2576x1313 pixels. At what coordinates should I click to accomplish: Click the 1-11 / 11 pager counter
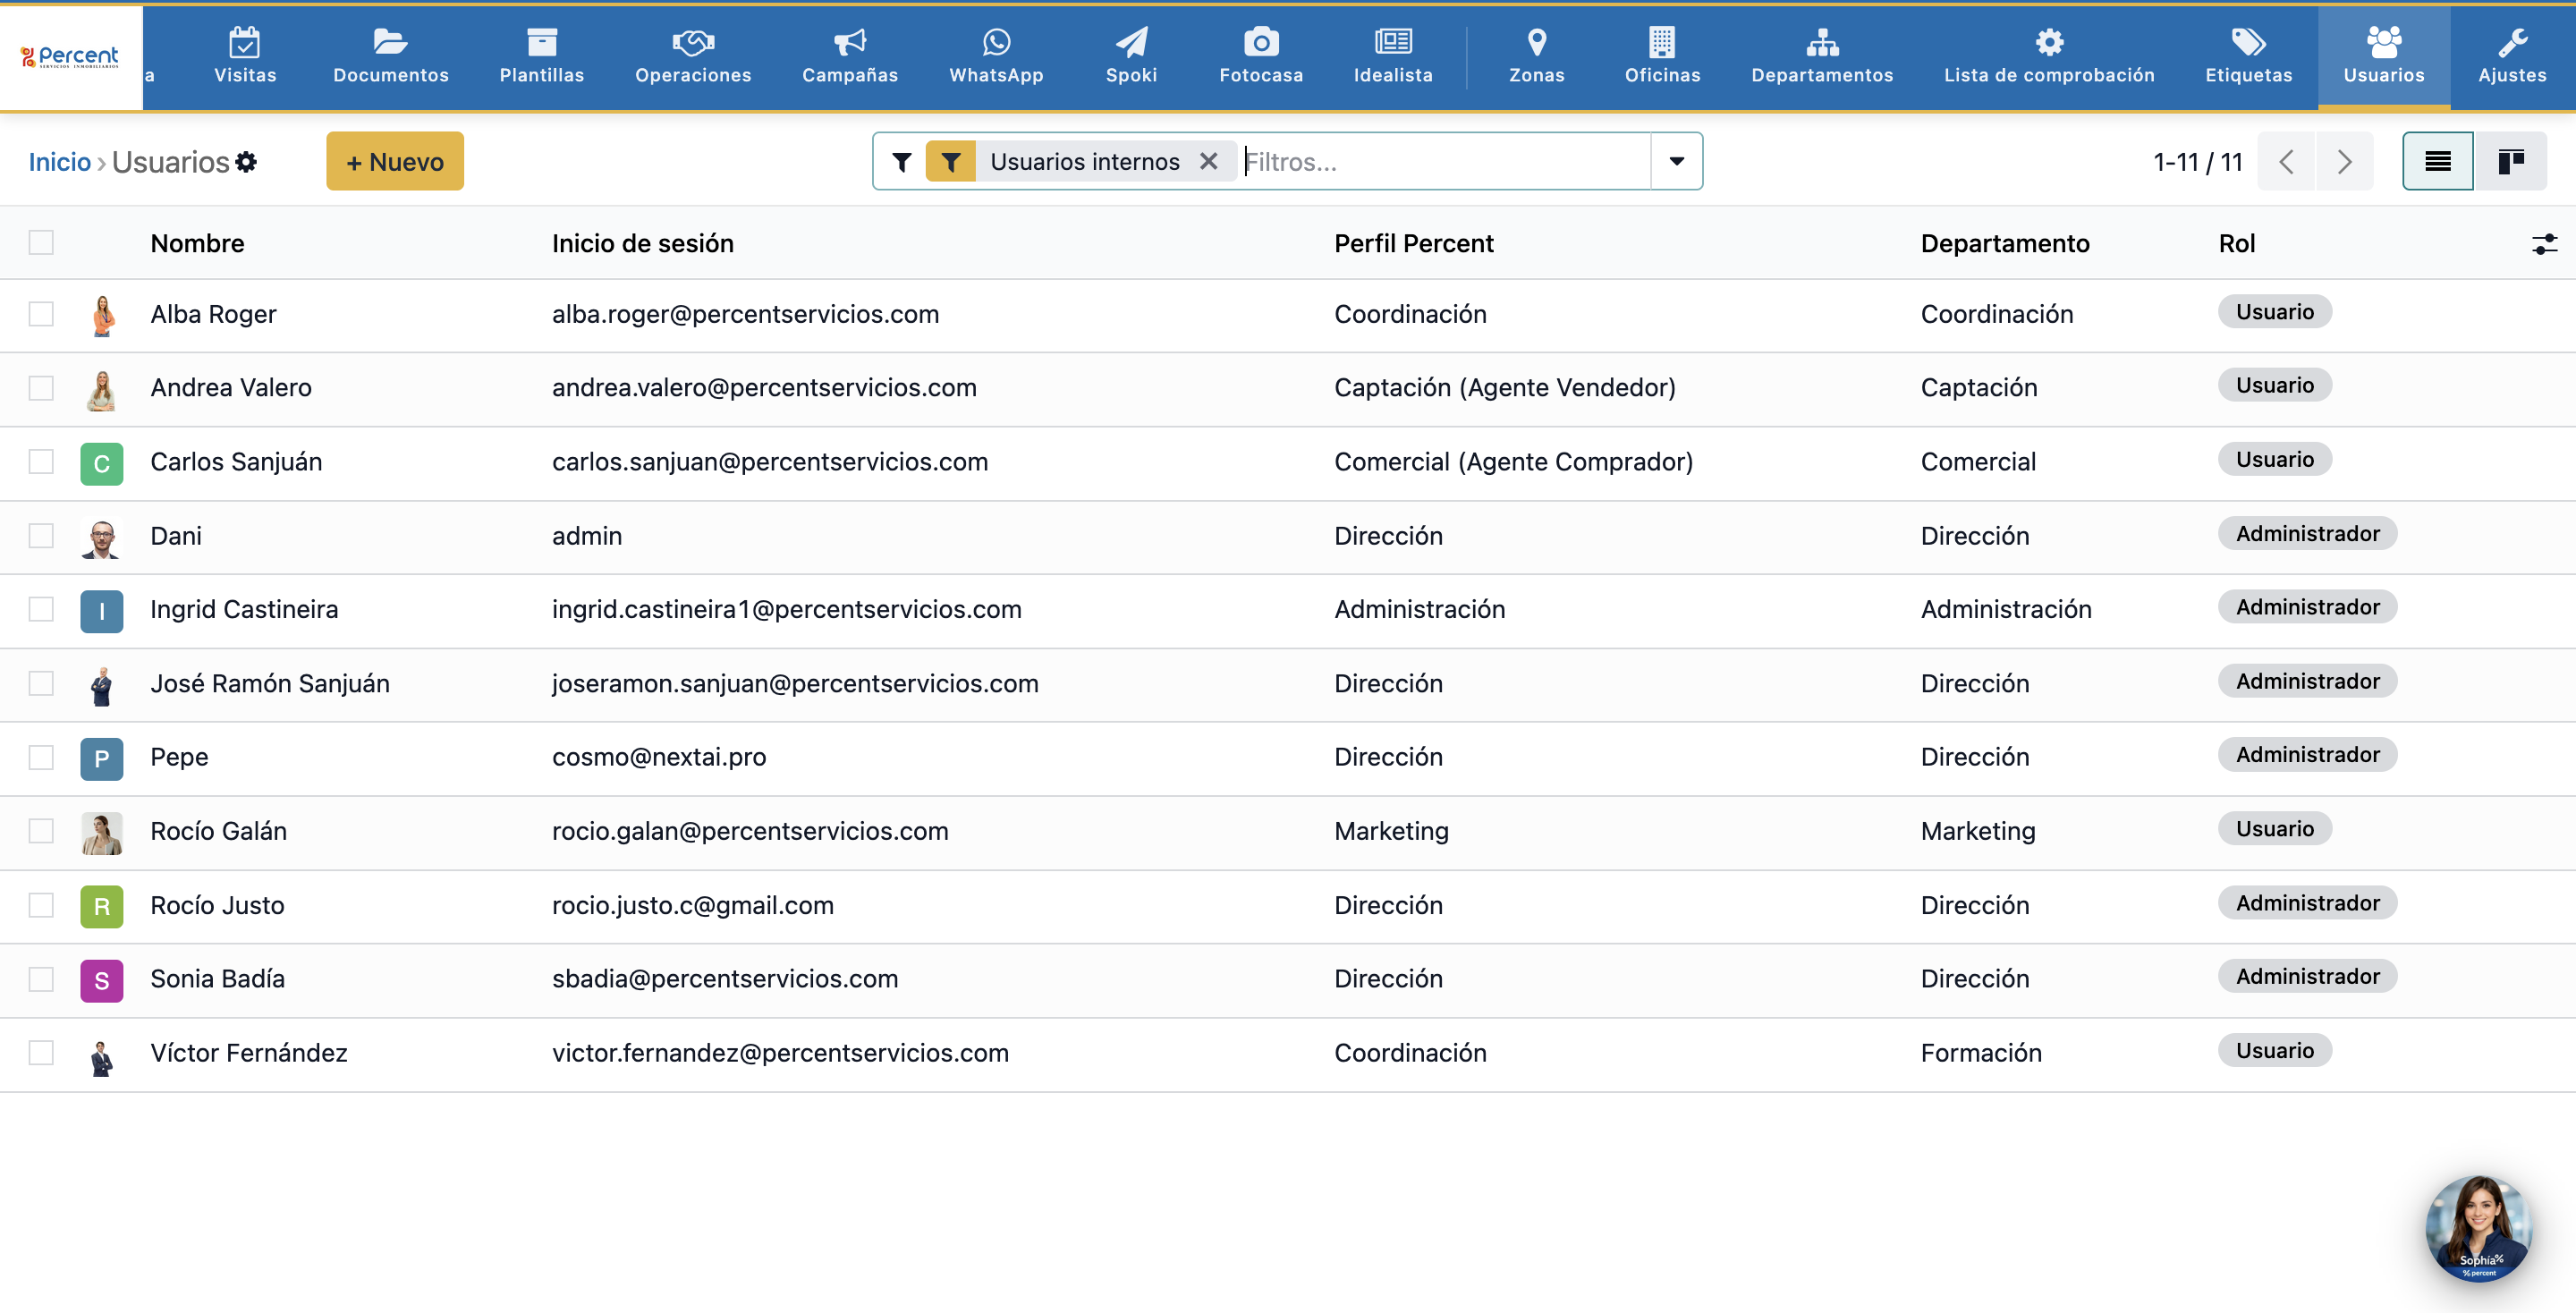click(x=2197, y=162)
